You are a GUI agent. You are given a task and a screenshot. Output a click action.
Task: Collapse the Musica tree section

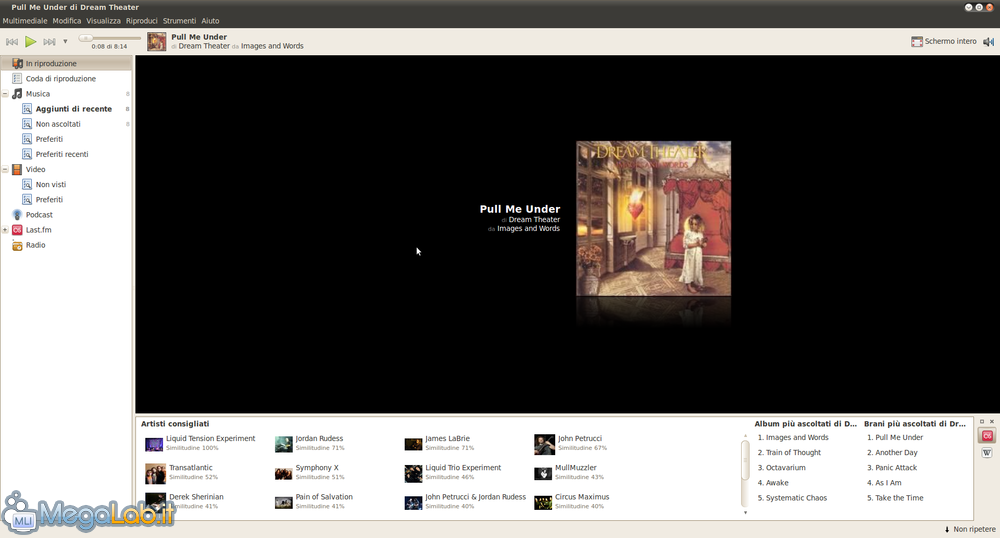coord(5,94)
